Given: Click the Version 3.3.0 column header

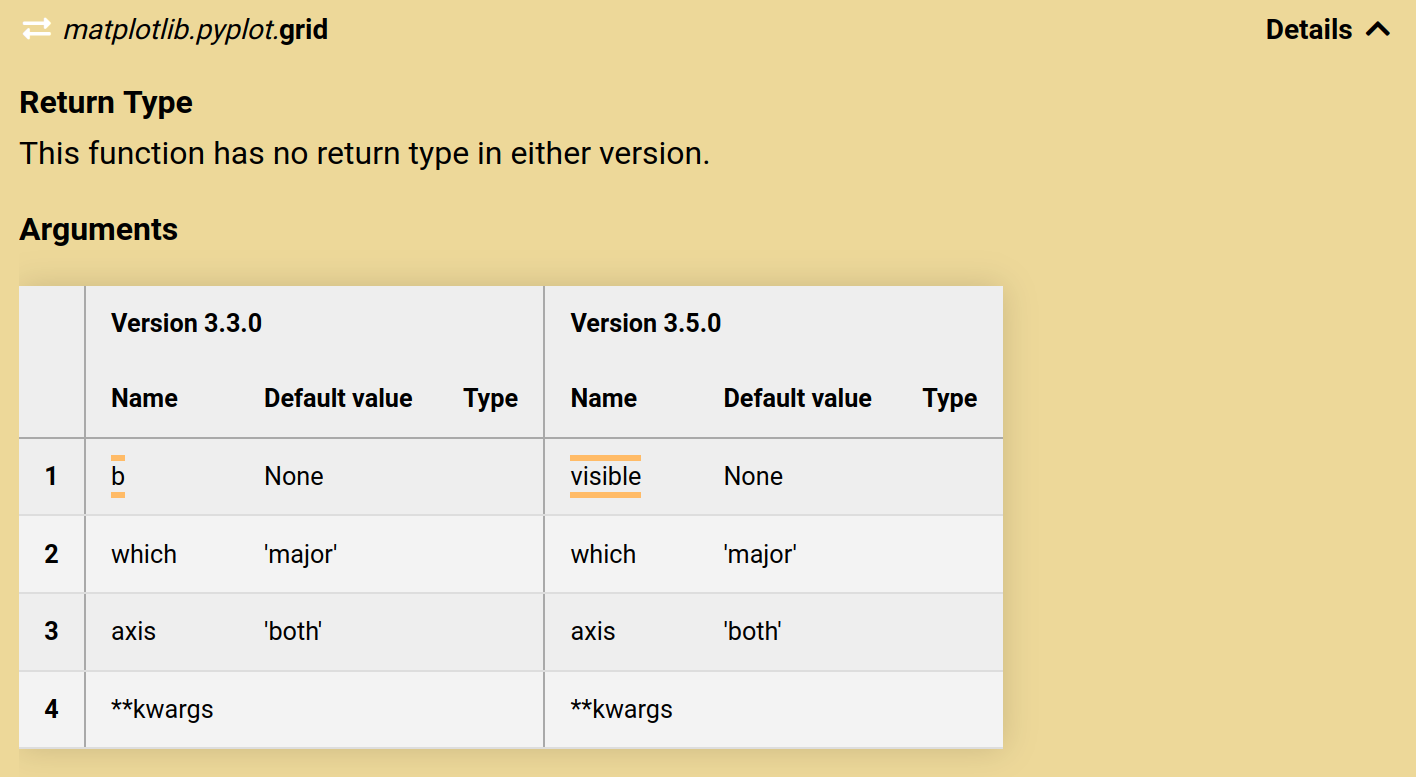Looking at the screenshot, I should coord(187,324).
